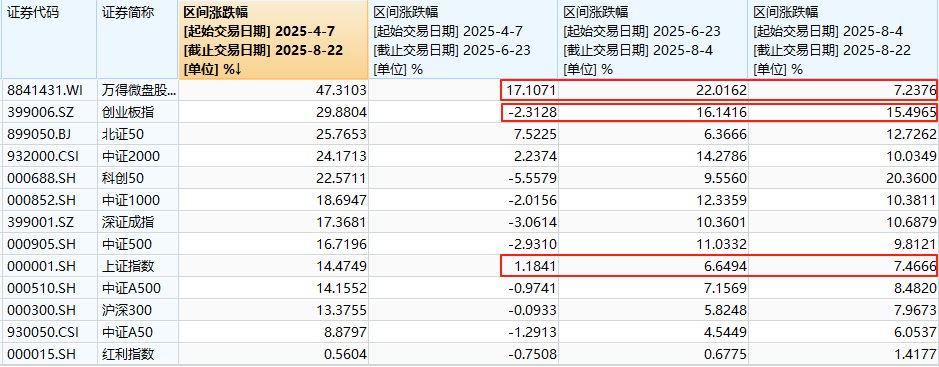Select the 万得微盘股 name cell
The height and width of the screenshot is (367, 939).
click(x=138, y=90)
